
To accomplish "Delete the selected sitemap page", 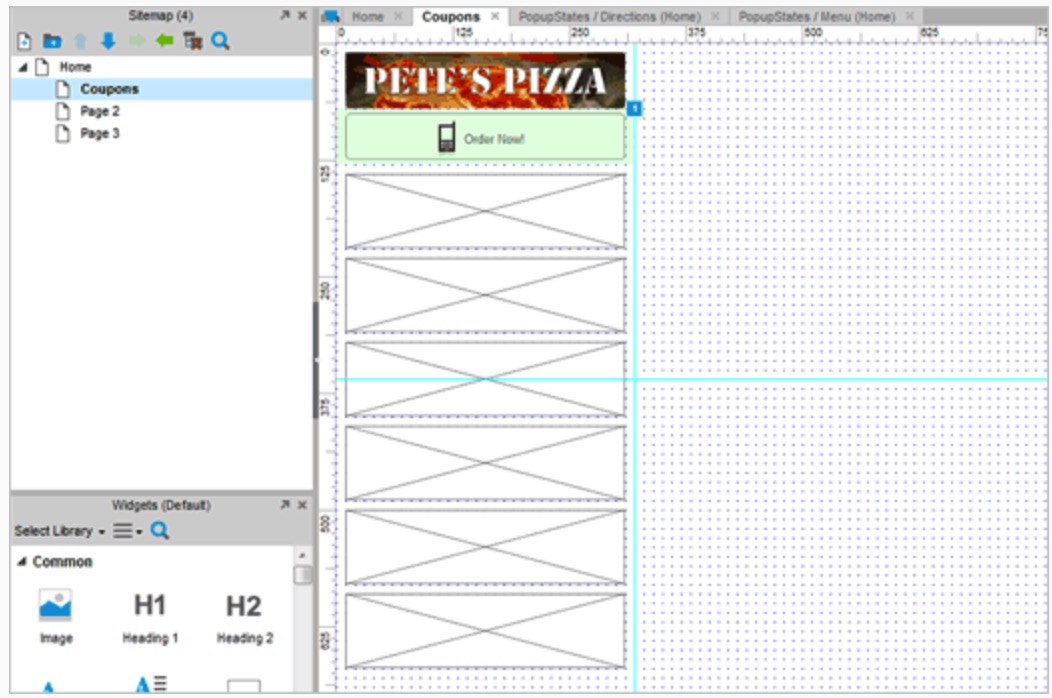I will pyautogui.click(x=193, y=42).
